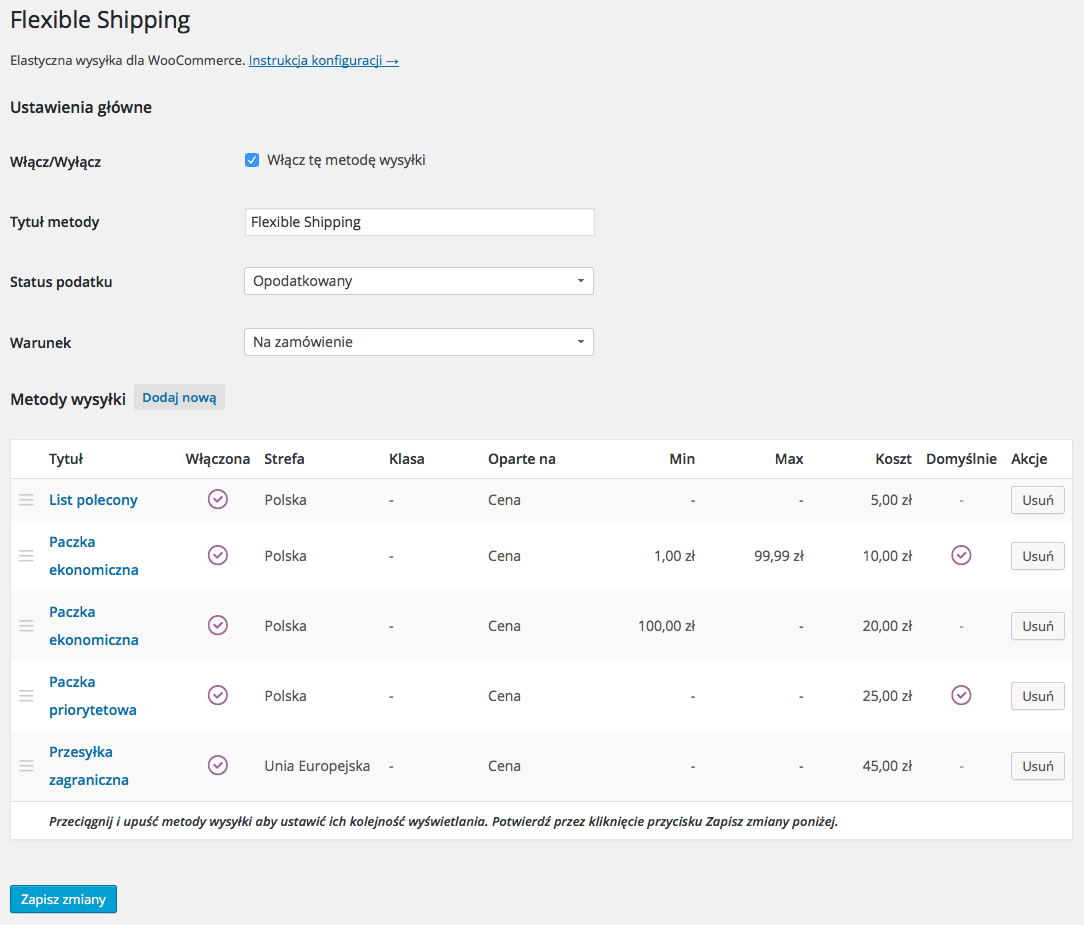
Task: Open the Status podatku dropdown
Action: point(419,281)
